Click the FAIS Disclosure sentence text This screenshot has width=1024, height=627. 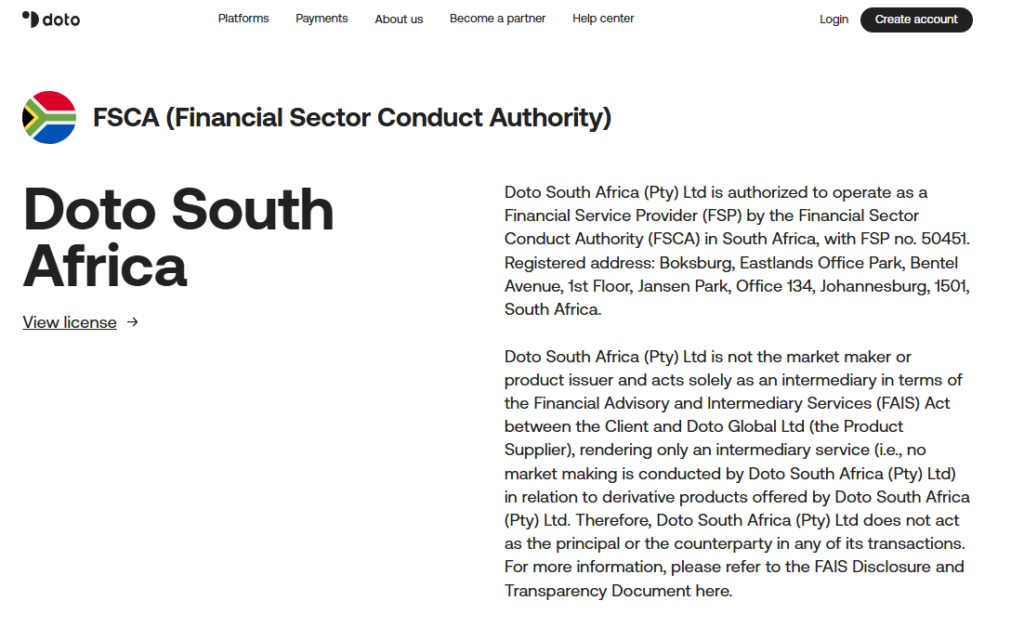[x=735, y=578]
